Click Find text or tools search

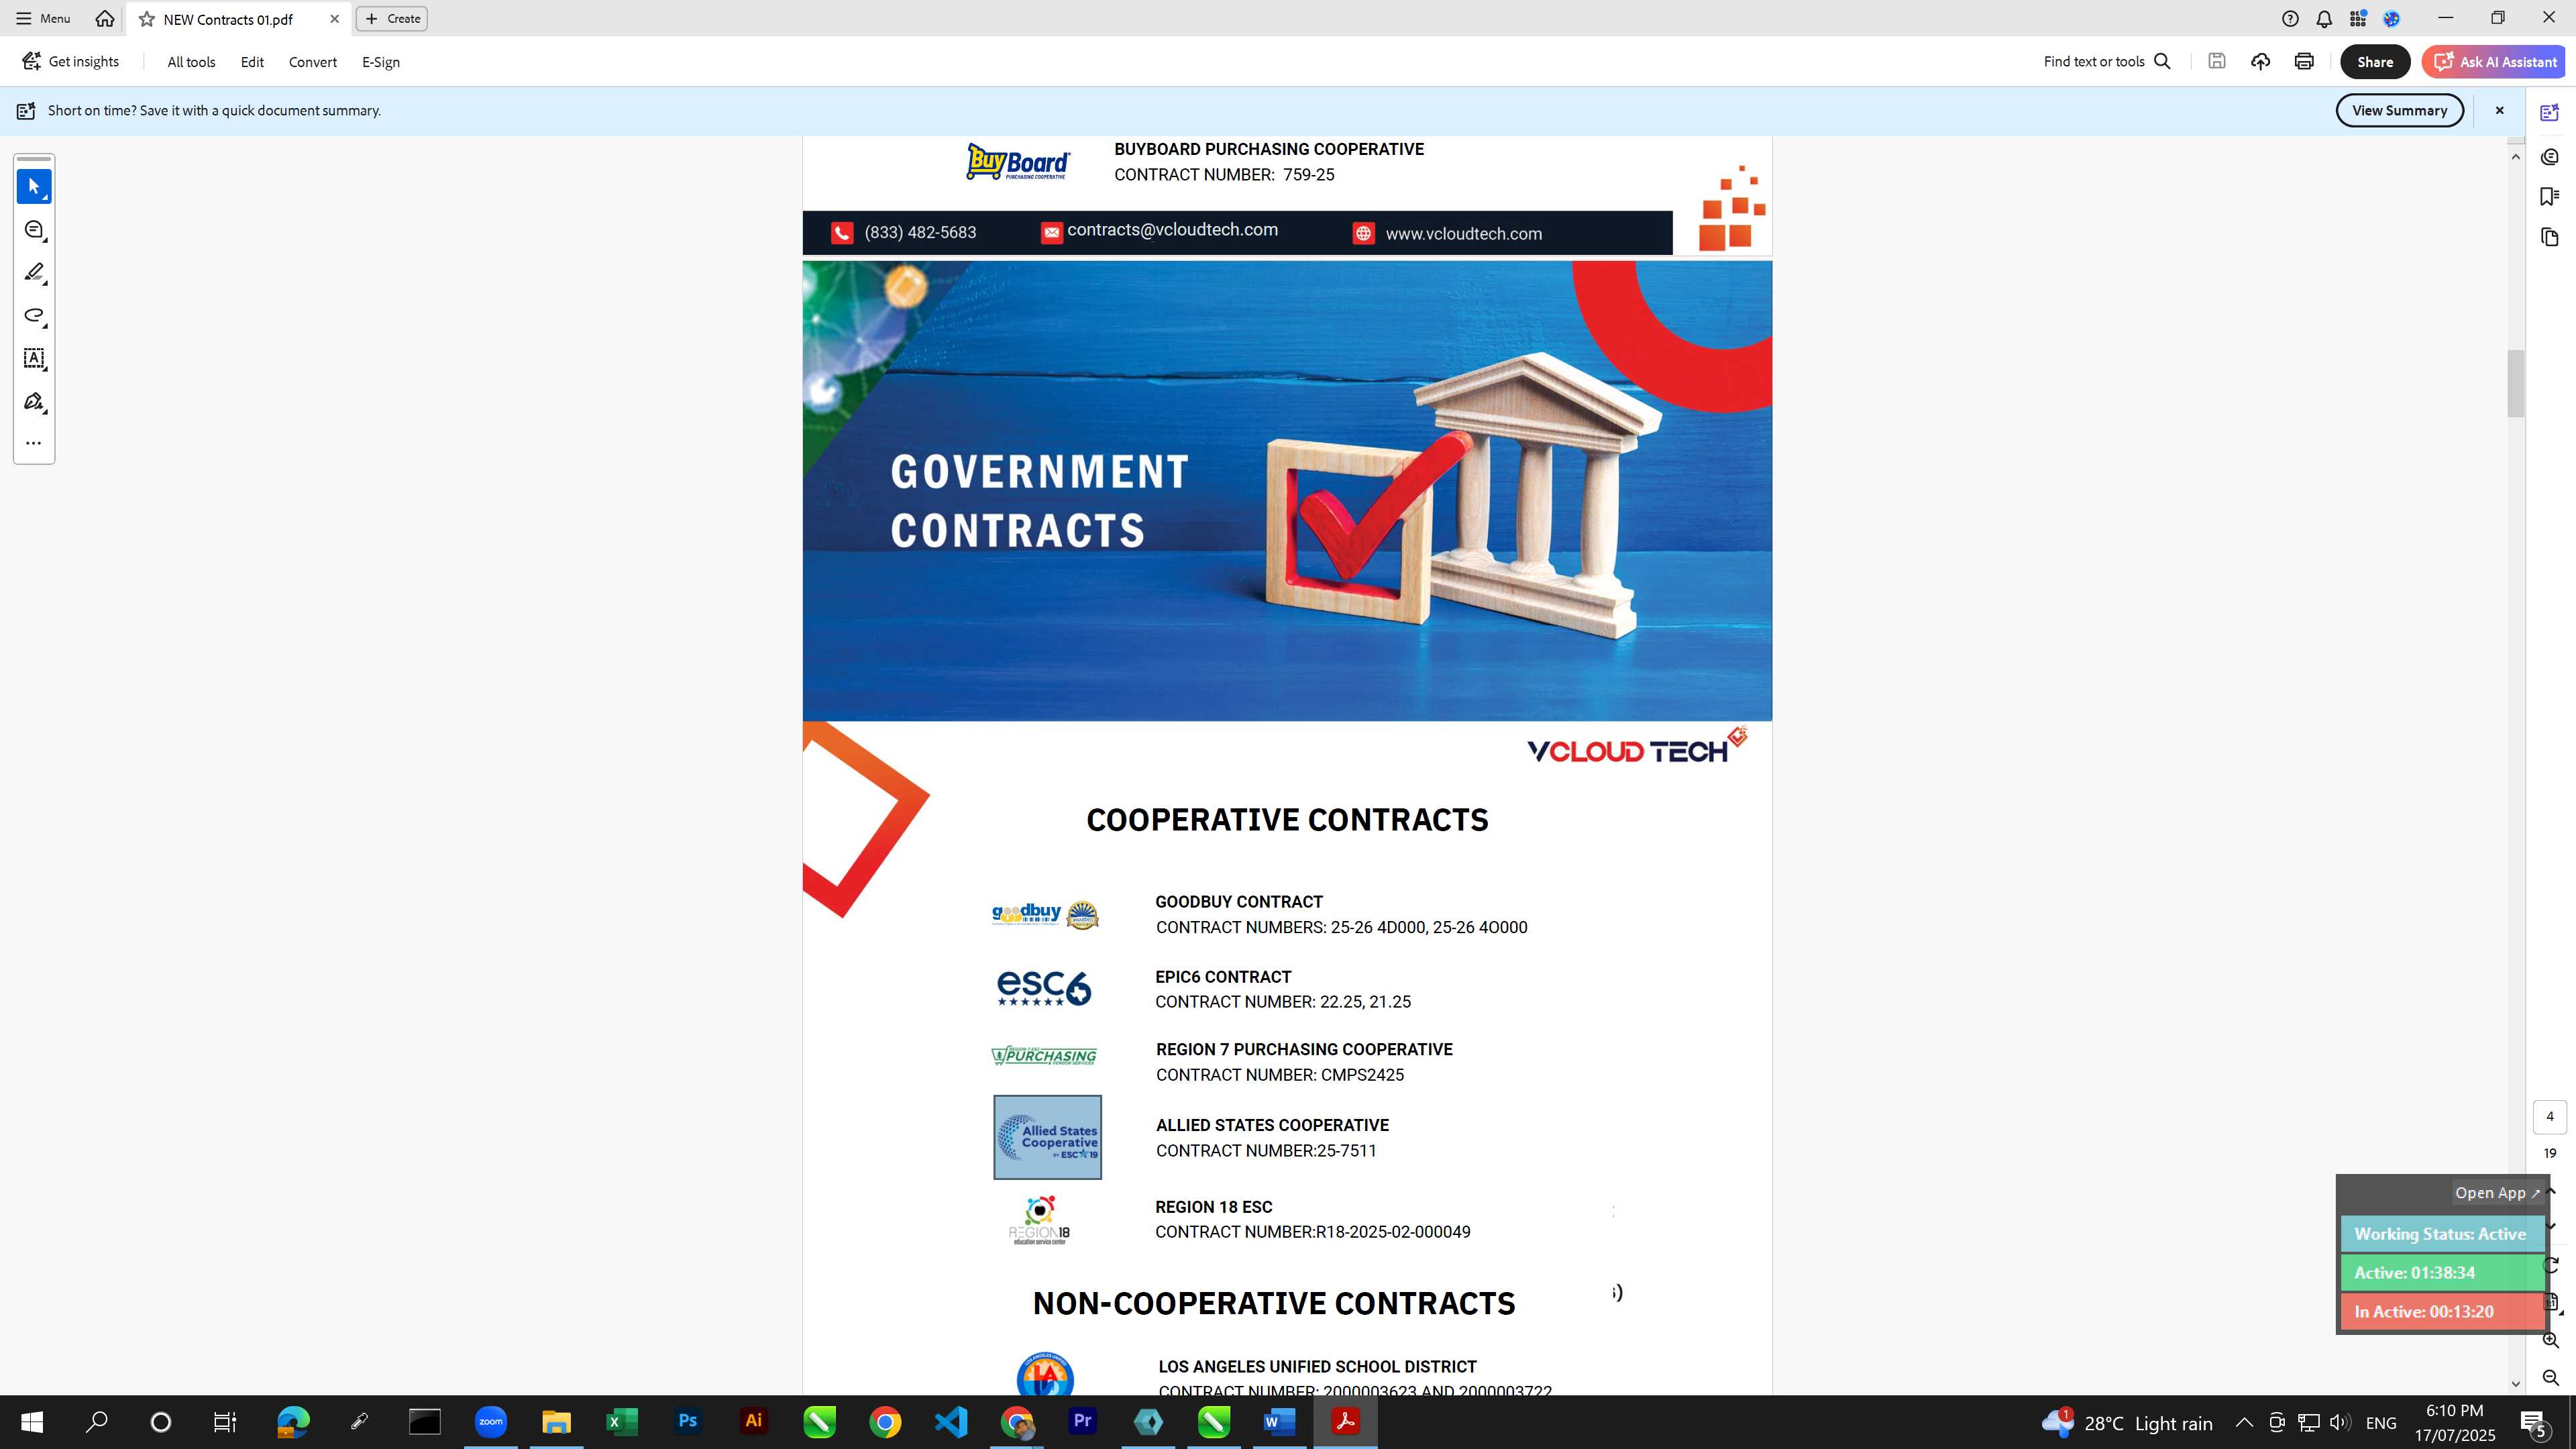[2107, 61]
